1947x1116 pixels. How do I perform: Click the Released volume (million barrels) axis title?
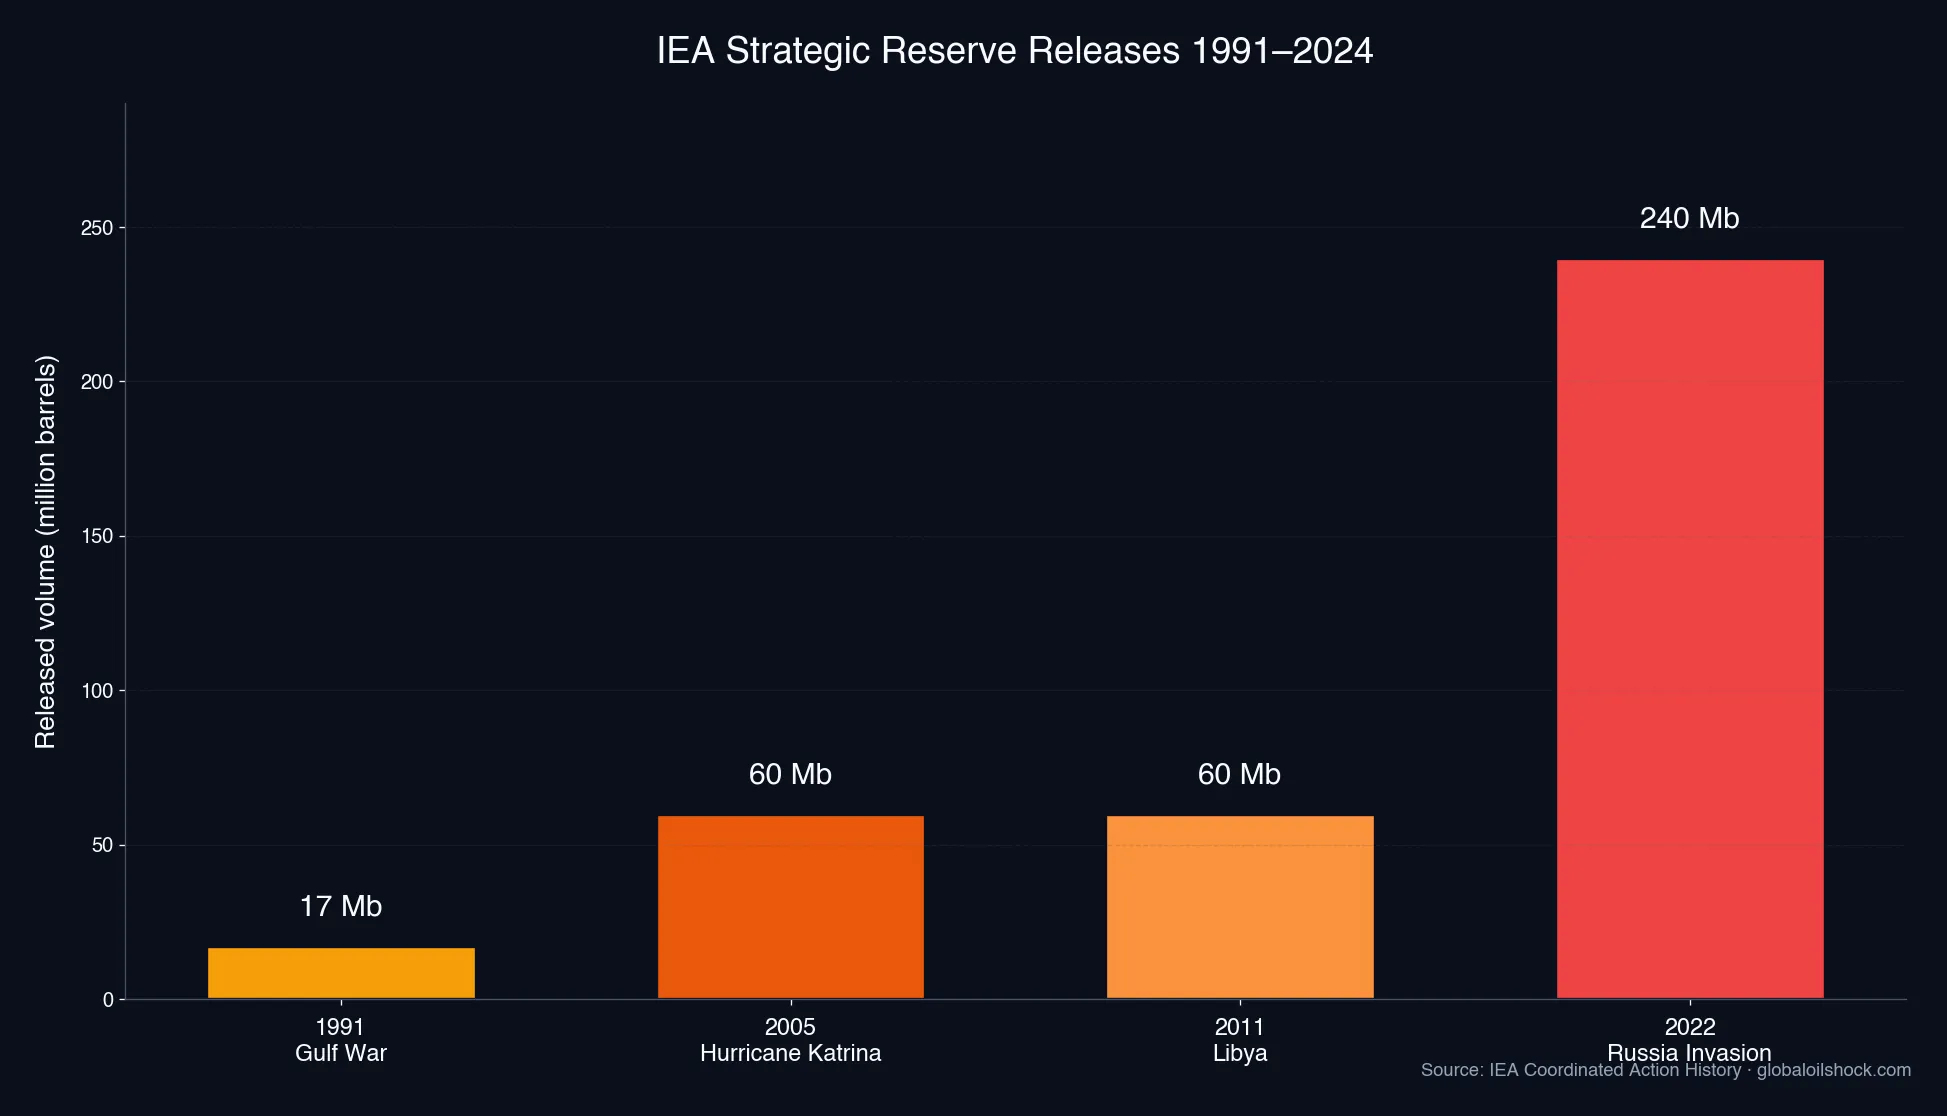pos(46,551)
